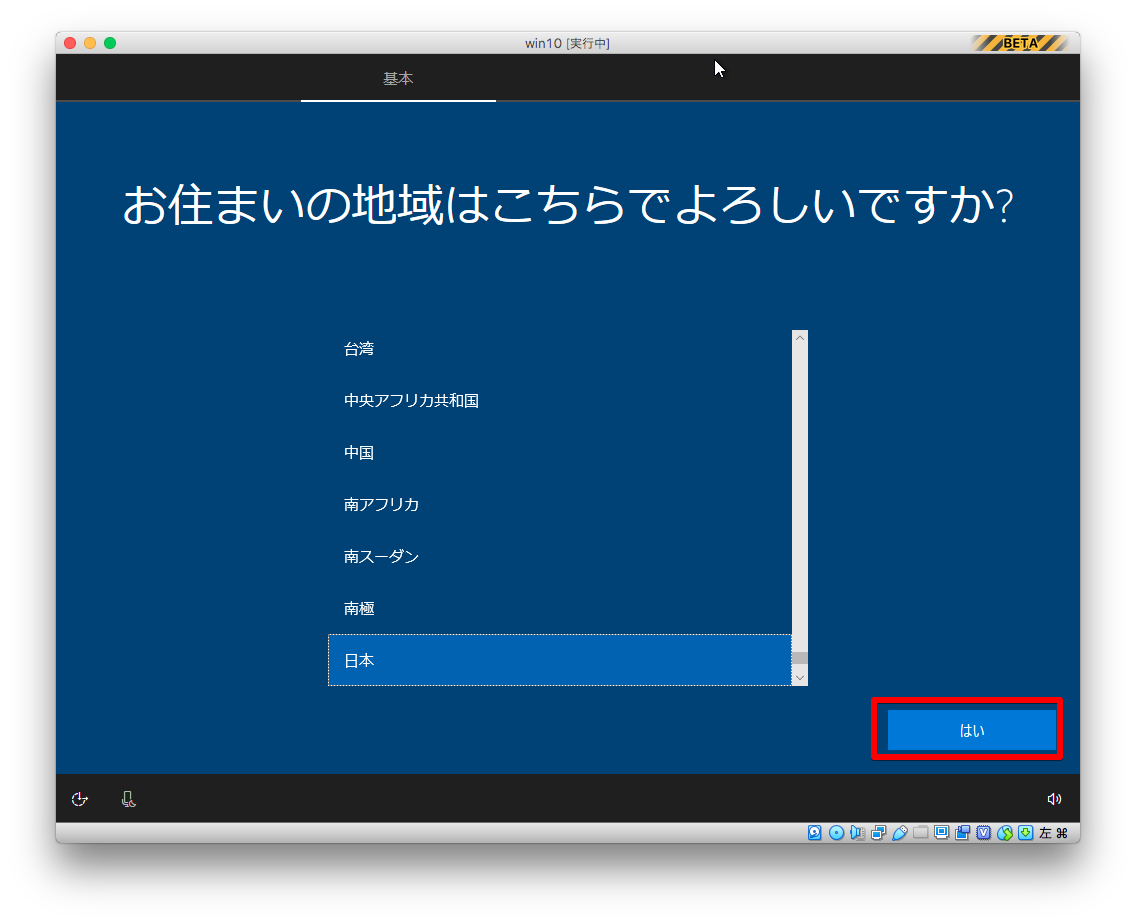Click the region list scroll up arrow

(x=800, y=338)
